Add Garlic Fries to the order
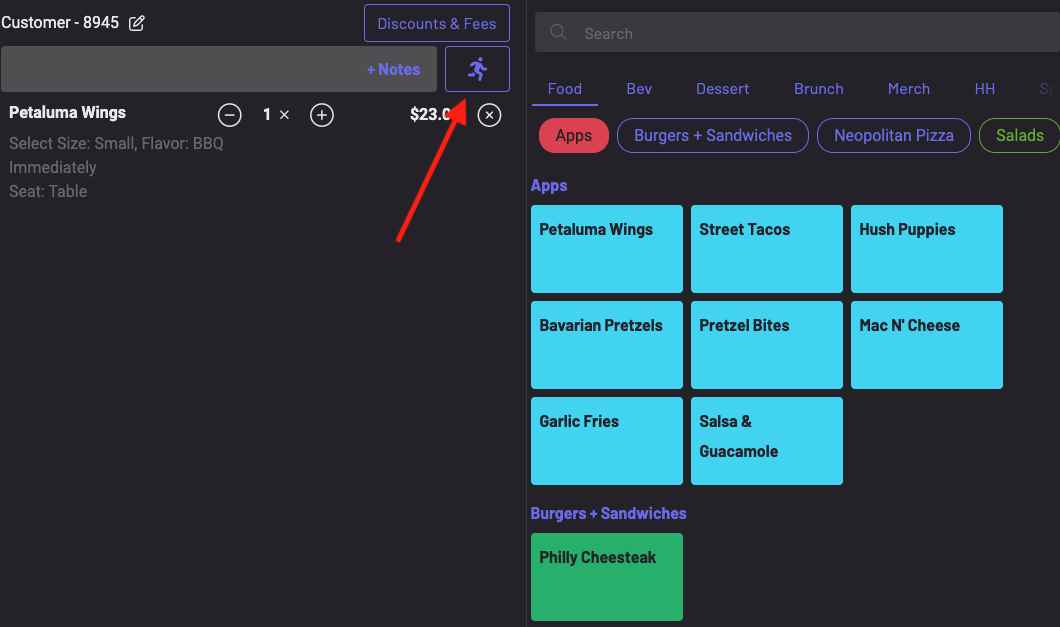 (606, 441)
